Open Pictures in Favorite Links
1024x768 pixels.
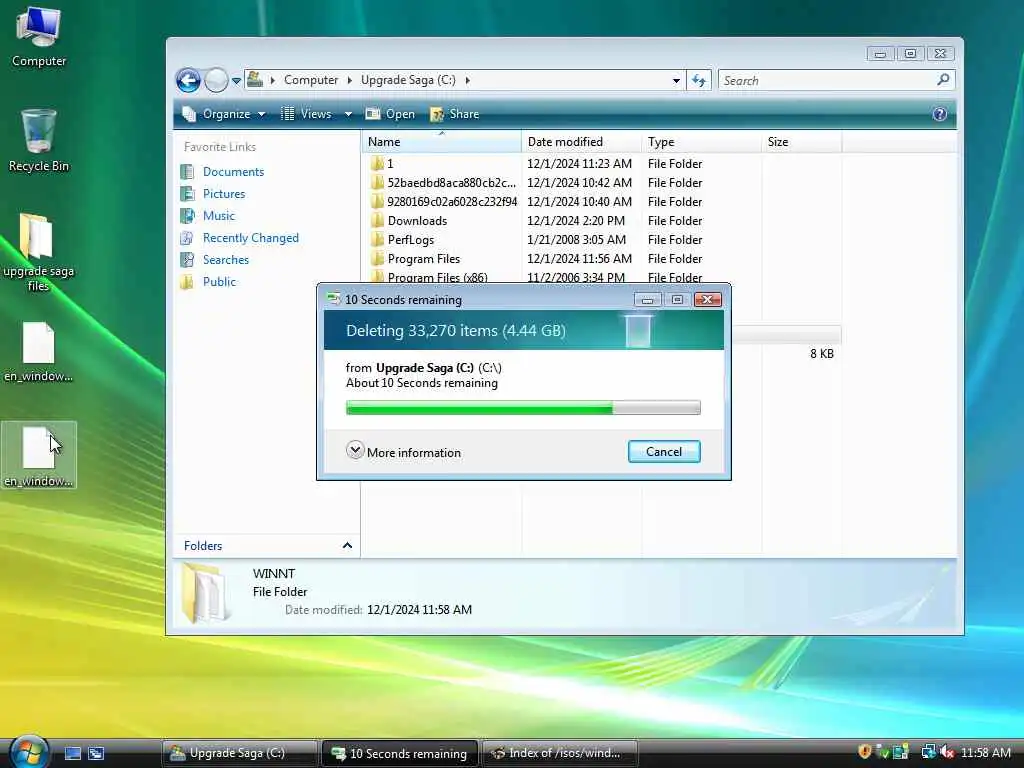click(224, 194)
